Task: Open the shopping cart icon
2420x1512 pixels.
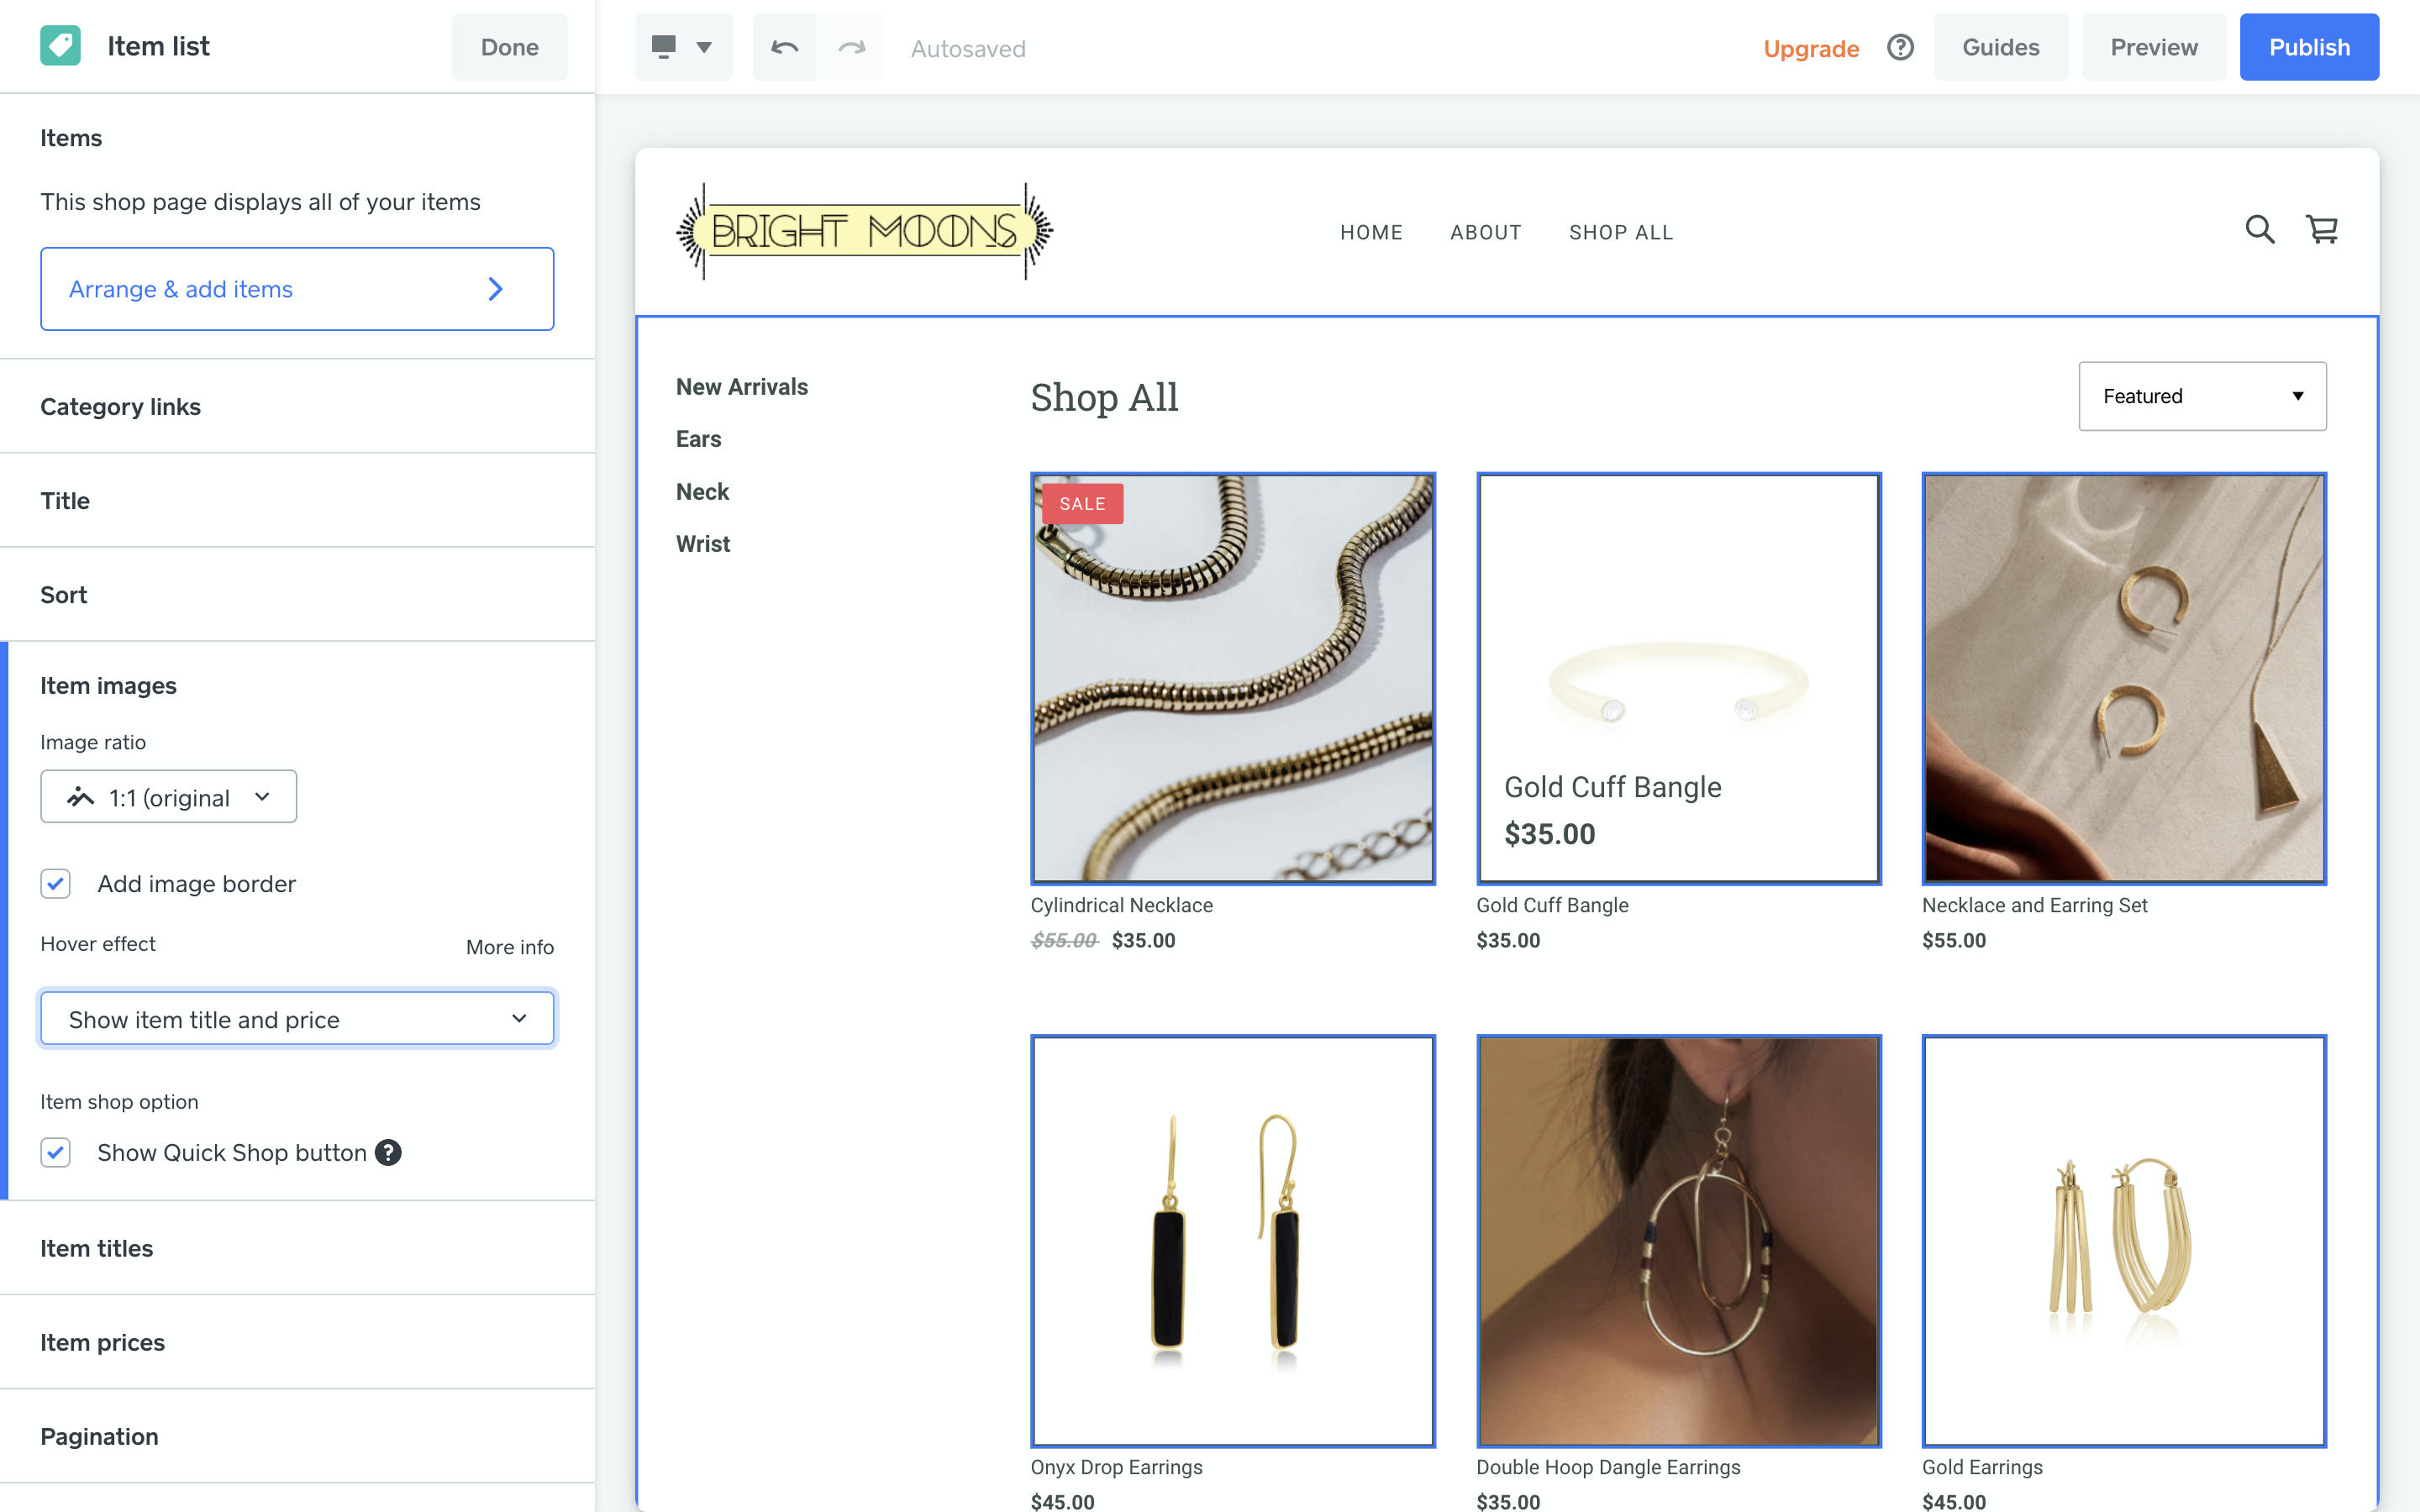Action: (x=2321, y=230)
